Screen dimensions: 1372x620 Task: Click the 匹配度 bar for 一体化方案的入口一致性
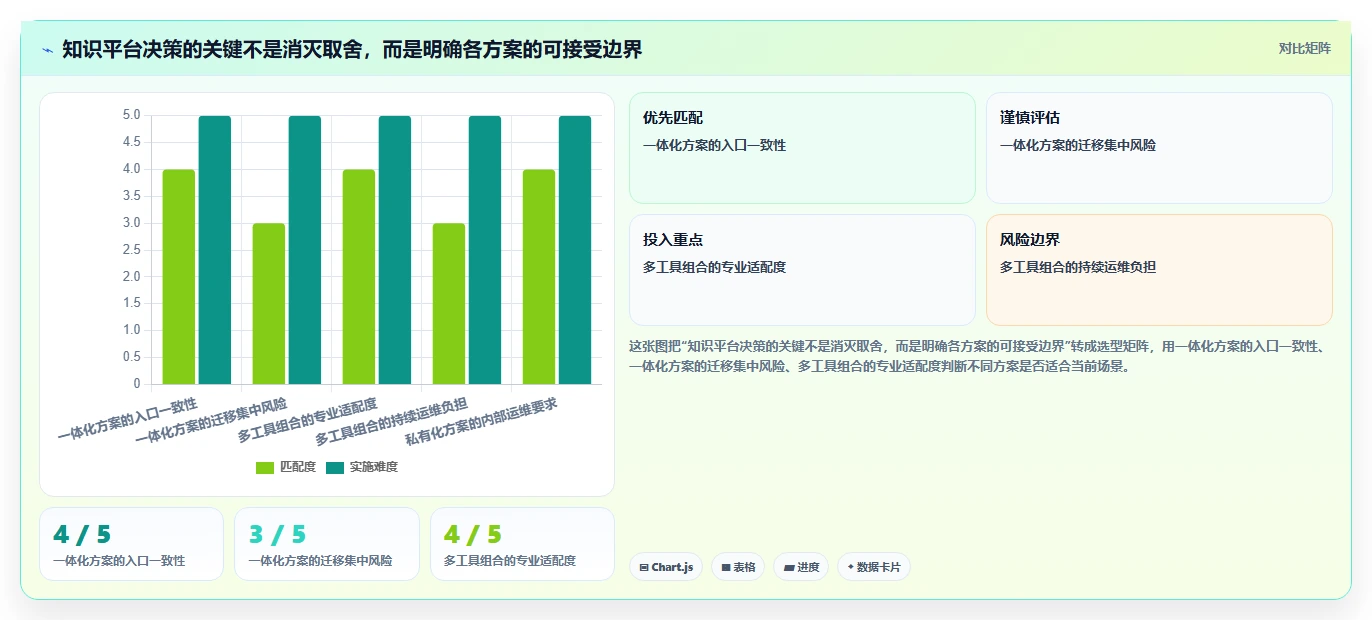pyautogui.click(x=179, y=277)
